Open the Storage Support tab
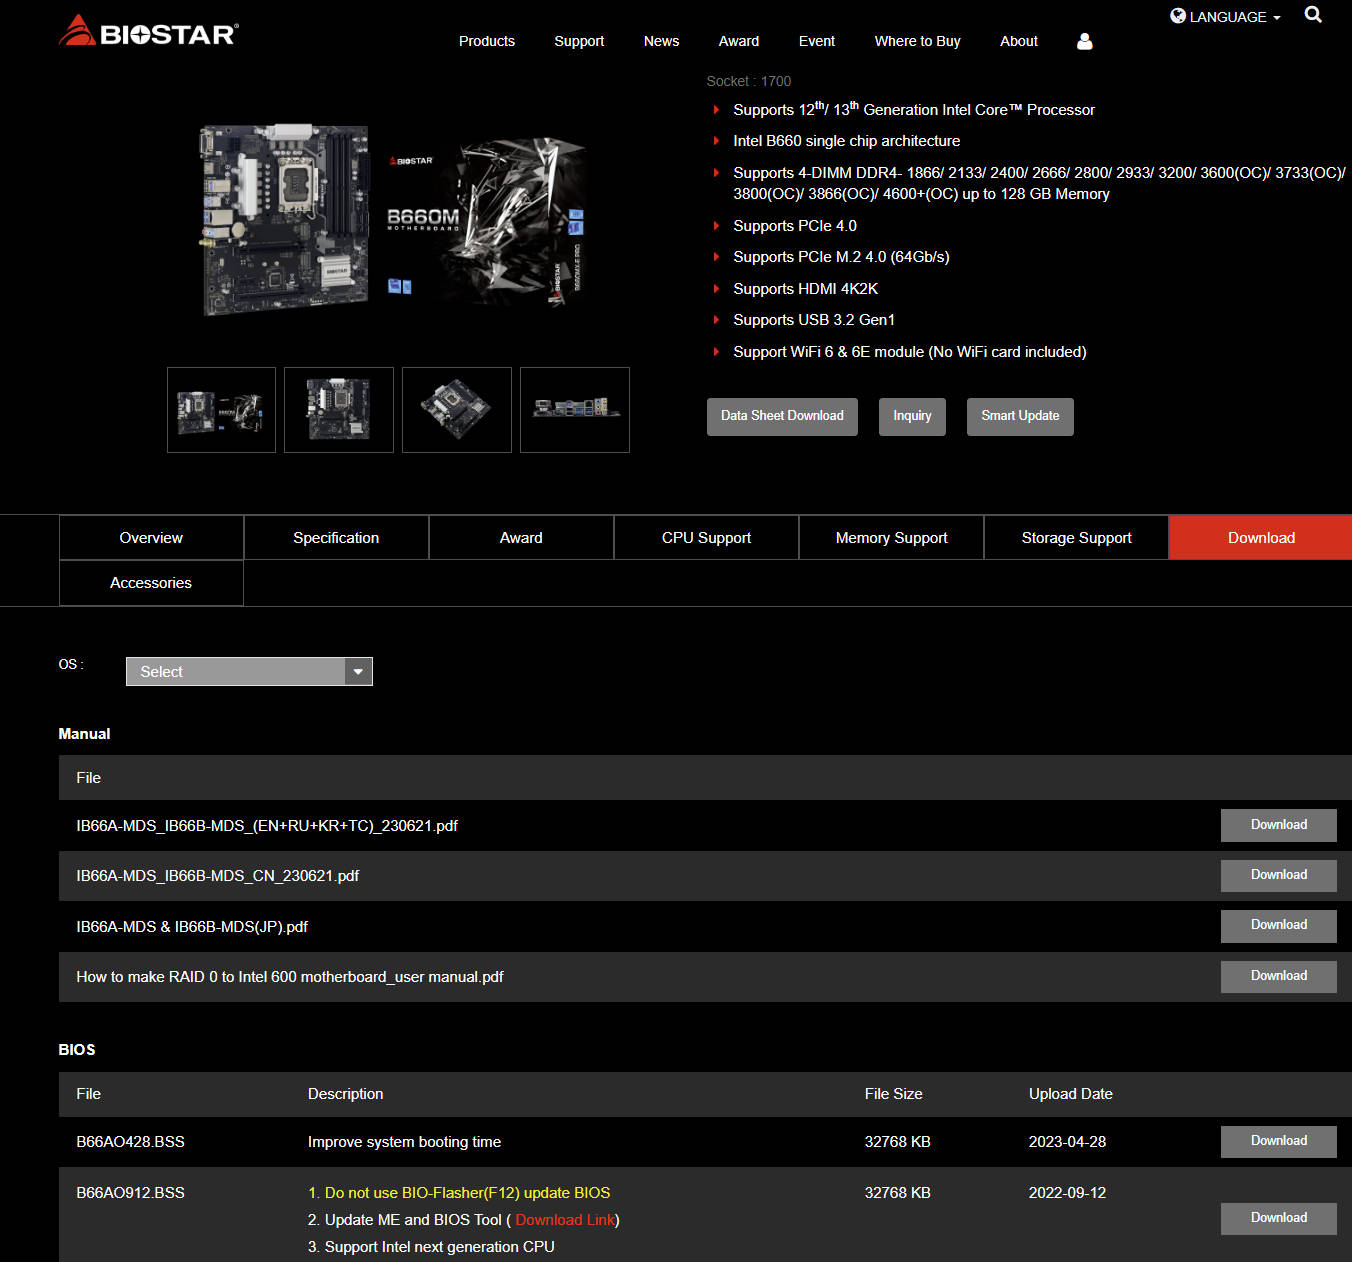Image resolution: width=1352 pixels, height=1262 pixels. (x=1076, y=538)
